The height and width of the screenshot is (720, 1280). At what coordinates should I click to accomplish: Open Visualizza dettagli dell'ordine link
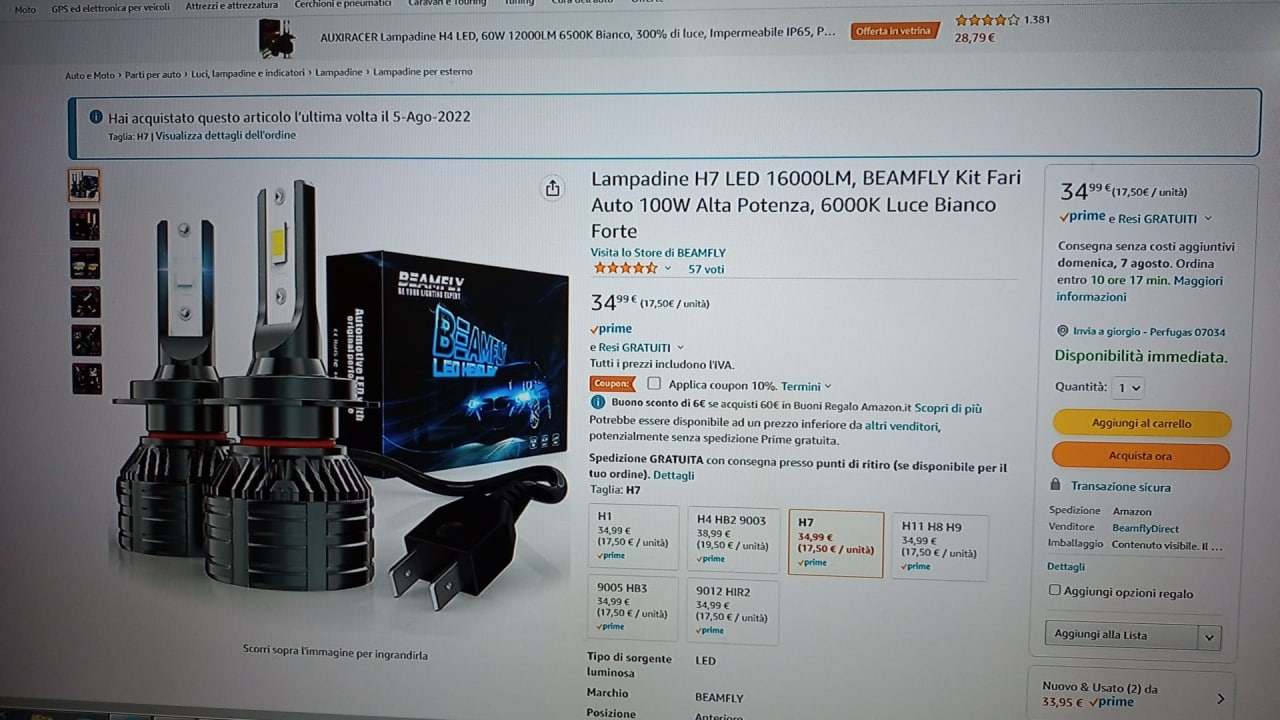tap(226, 135)
